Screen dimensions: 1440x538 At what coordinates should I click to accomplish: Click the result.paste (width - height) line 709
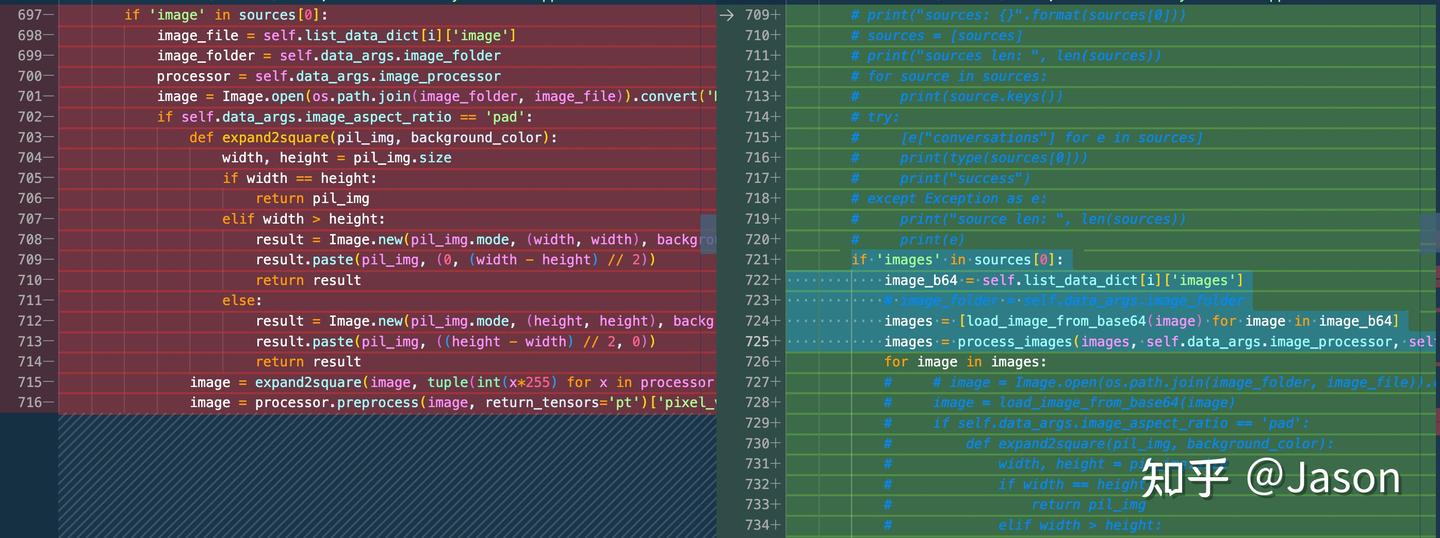(455, 259)
